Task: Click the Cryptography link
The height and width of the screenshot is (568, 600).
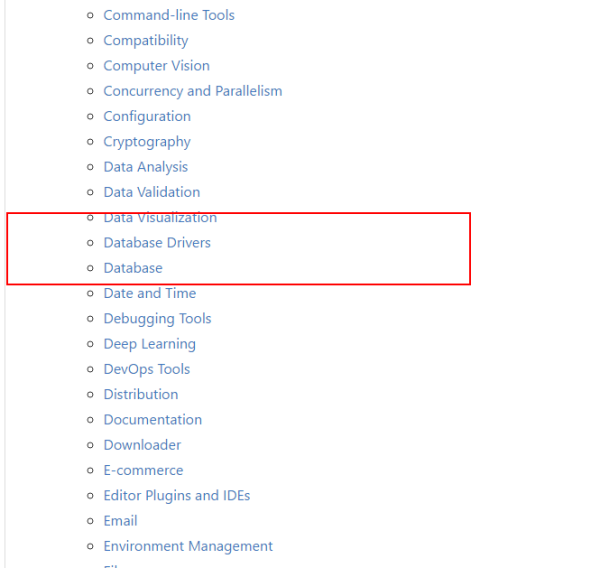Action: click(x=147, y=142)
